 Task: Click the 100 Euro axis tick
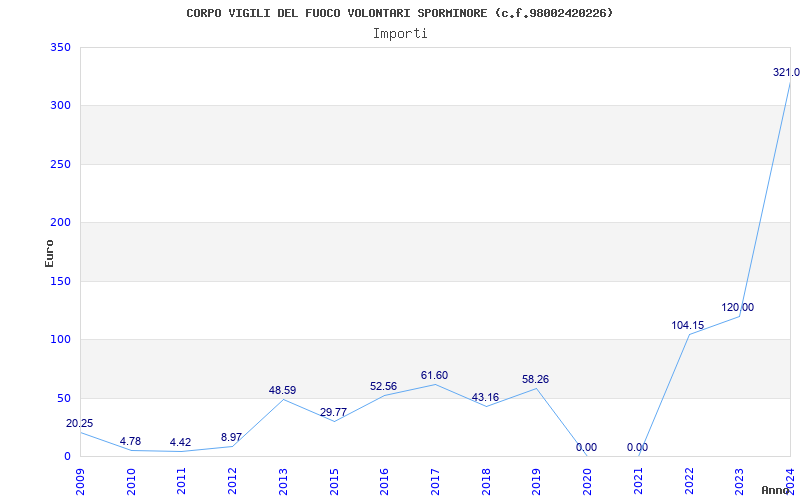(x=60, y=339)
